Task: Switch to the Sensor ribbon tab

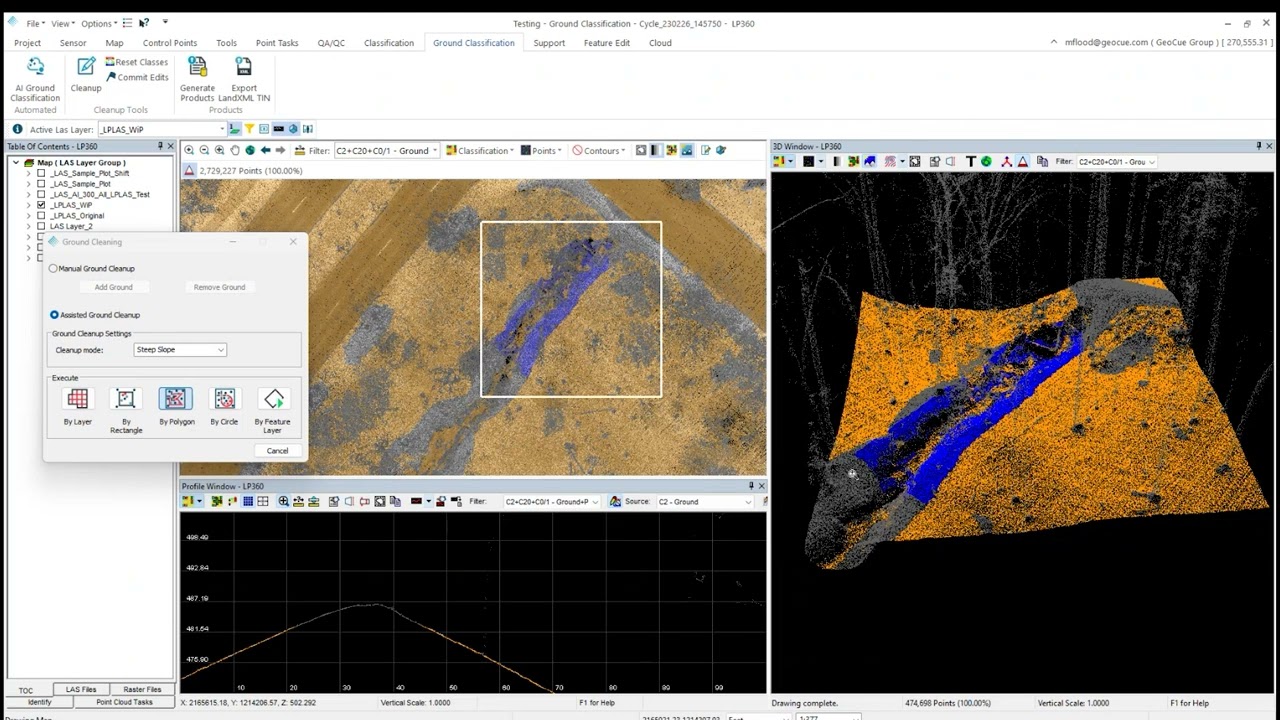Action: click(73, 43)
